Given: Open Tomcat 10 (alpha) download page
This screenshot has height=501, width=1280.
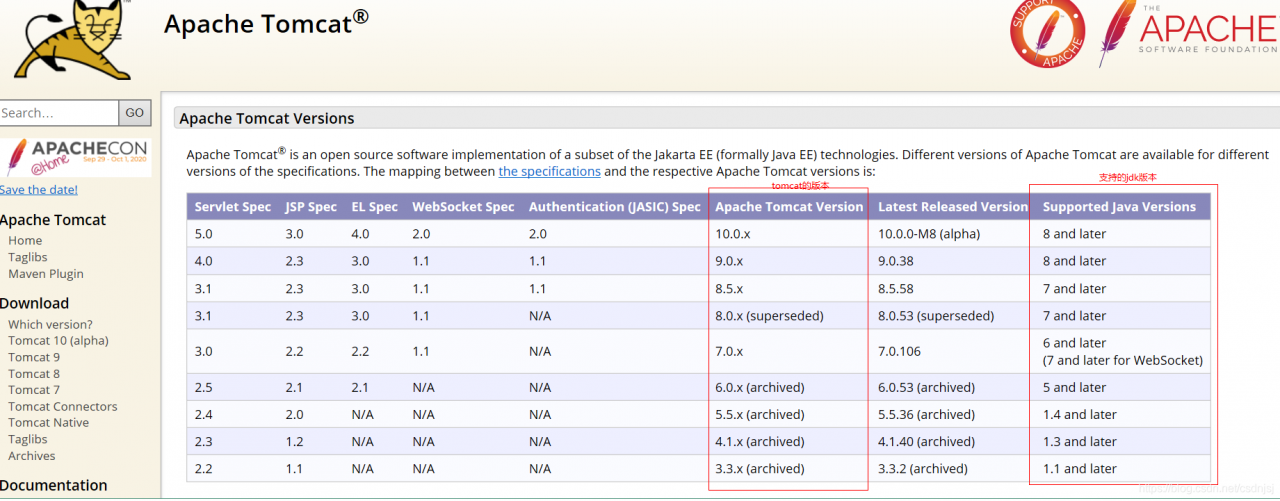Looking at the screenshot, I should 58,341.
